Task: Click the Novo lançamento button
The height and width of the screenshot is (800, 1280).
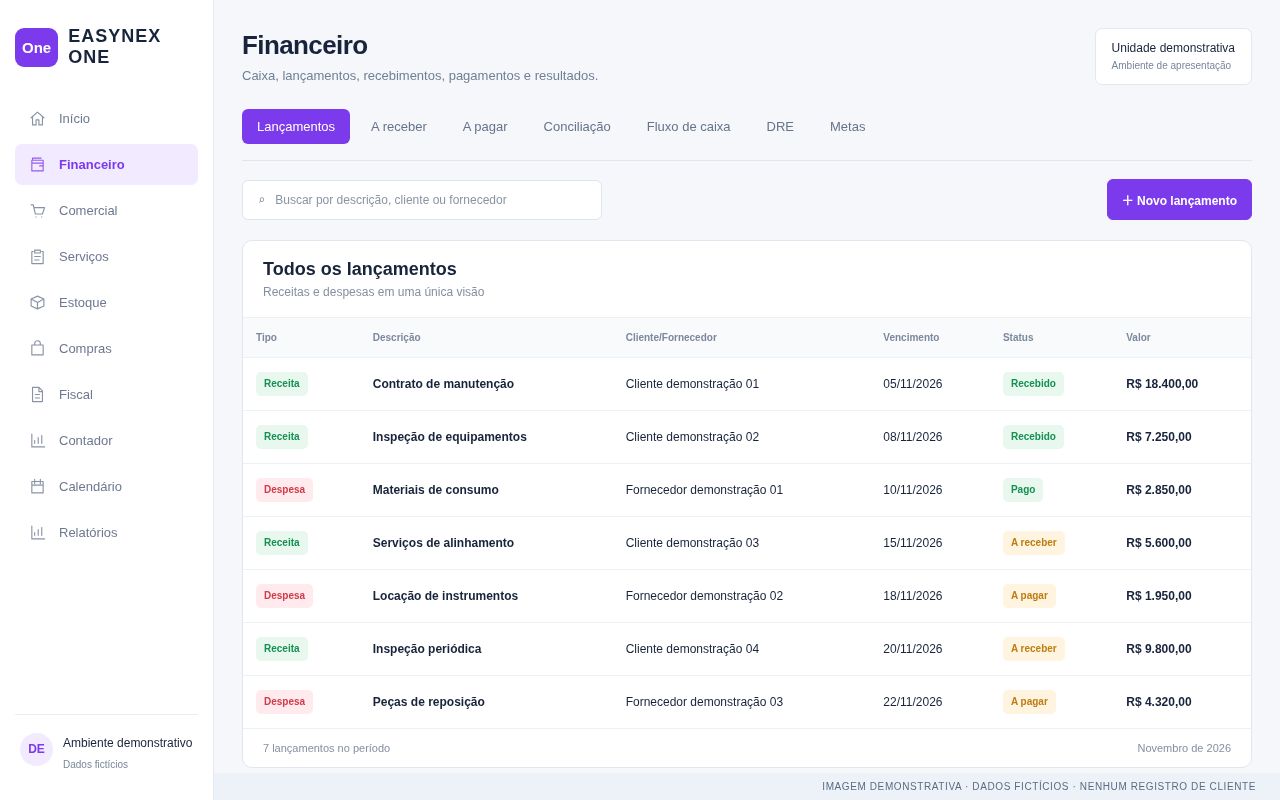Action: coord(1179,200)
